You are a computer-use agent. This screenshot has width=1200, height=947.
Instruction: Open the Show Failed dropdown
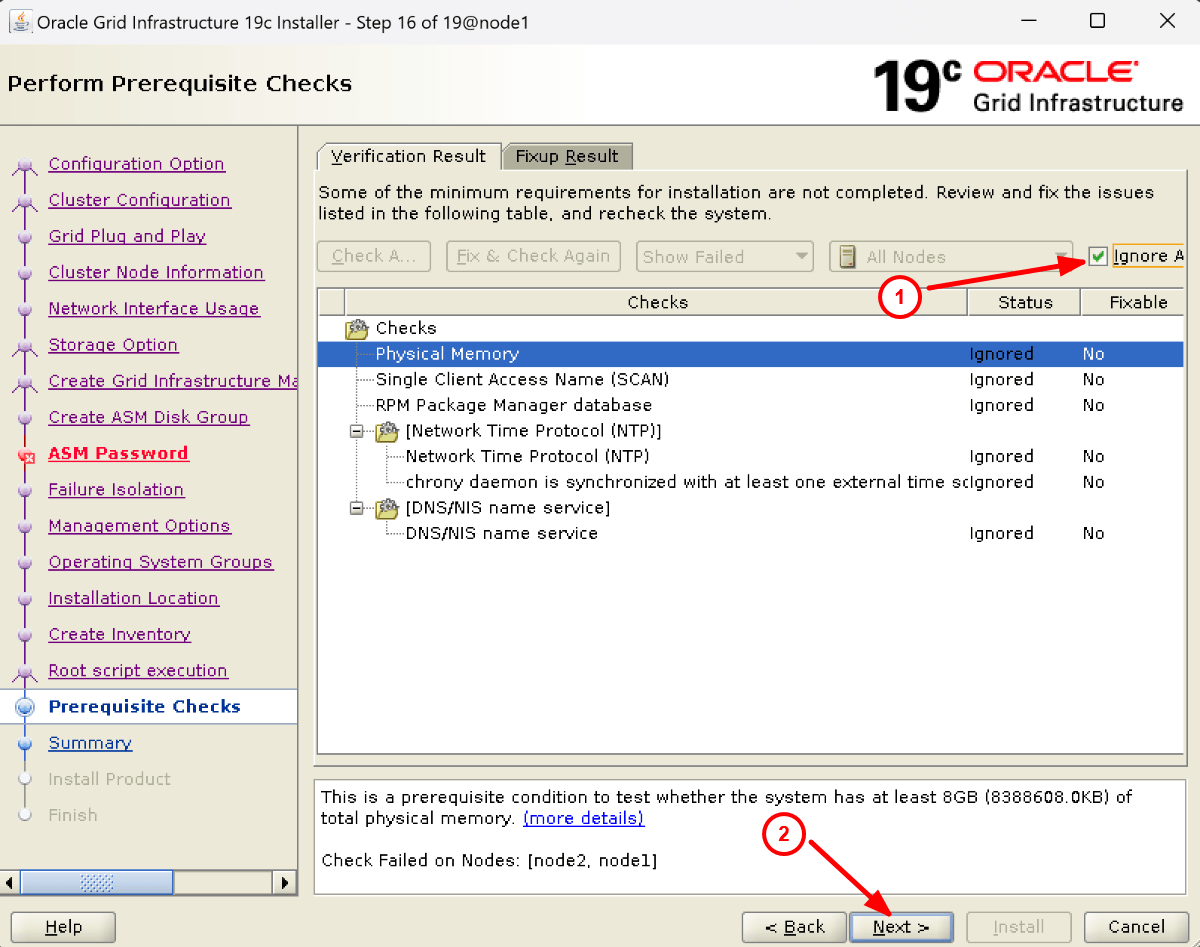click(x=724, y=256)
